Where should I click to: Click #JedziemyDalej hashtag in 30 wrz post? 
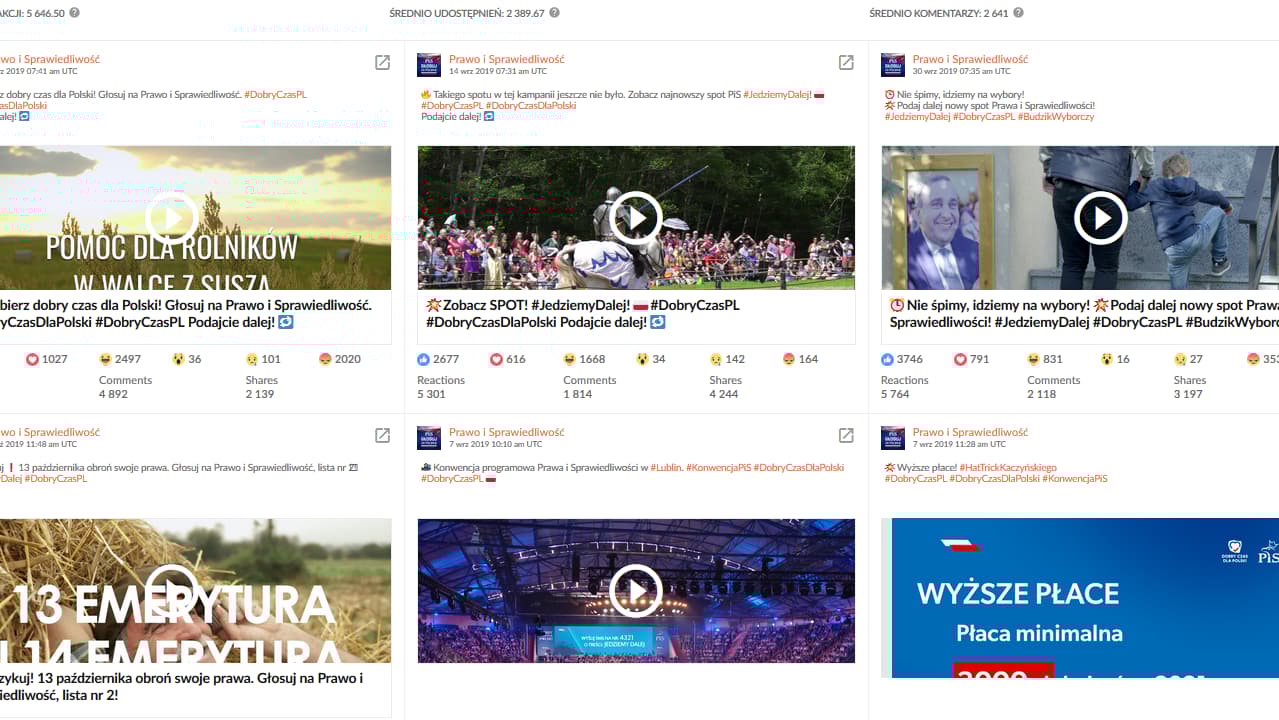(917, 117)
